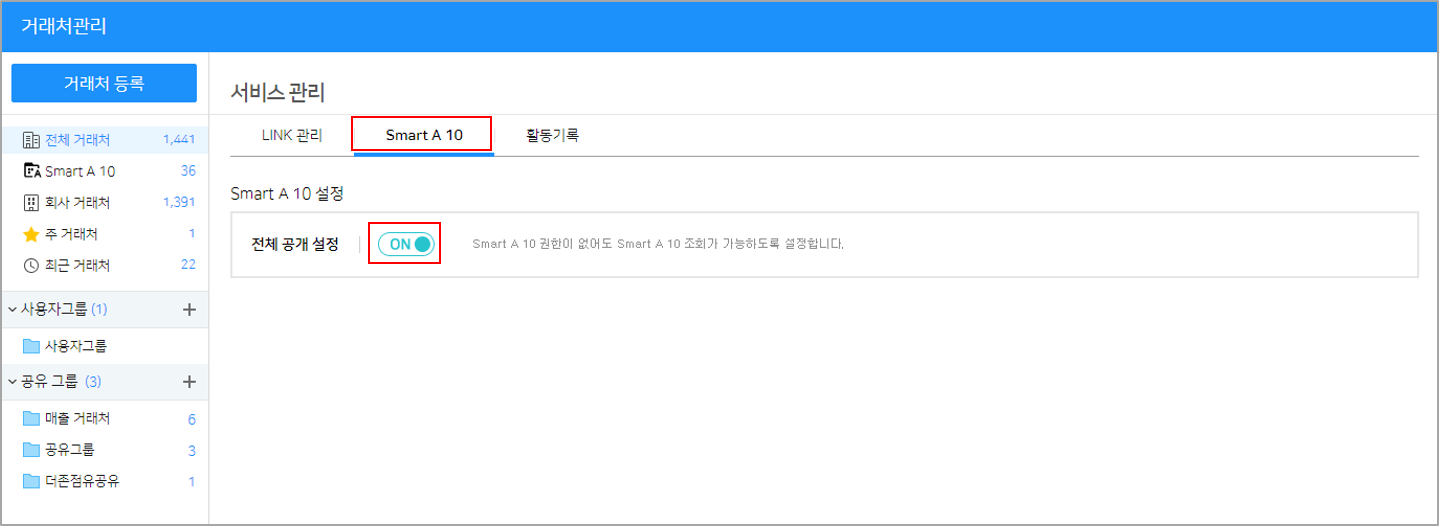Open the 활동기록 tab
This screenshot has width=1439, height=526.
tap(552, 136)
